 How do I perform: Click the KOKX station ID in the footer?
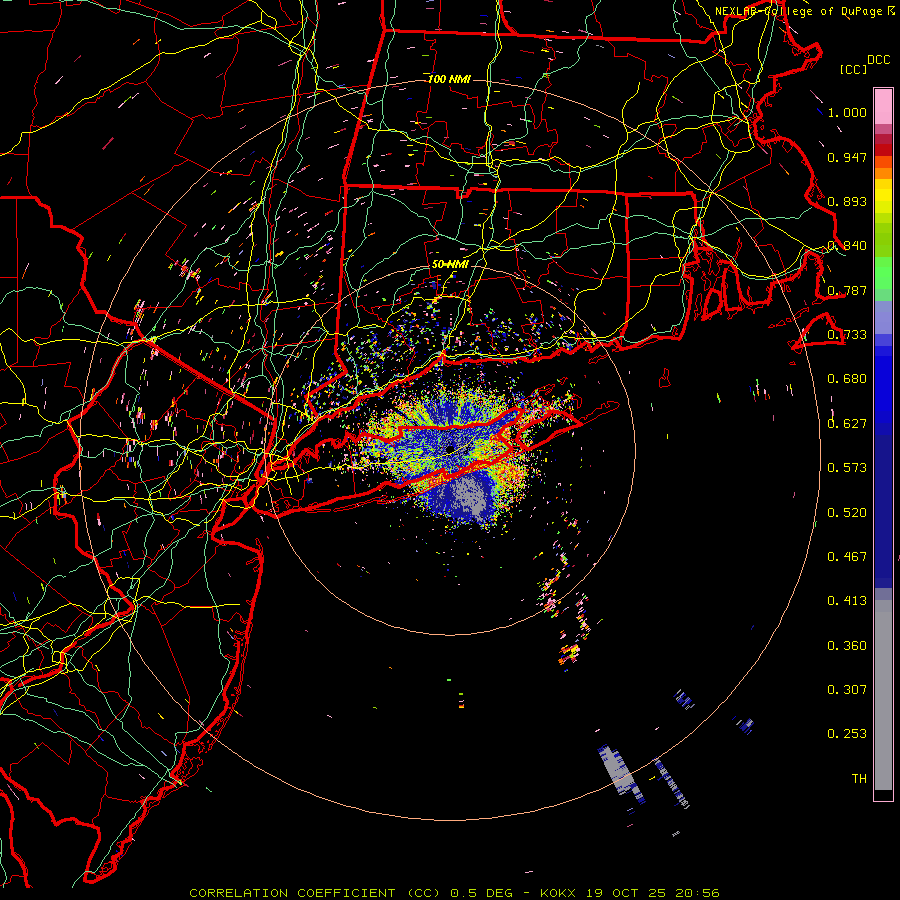[560, 893]
